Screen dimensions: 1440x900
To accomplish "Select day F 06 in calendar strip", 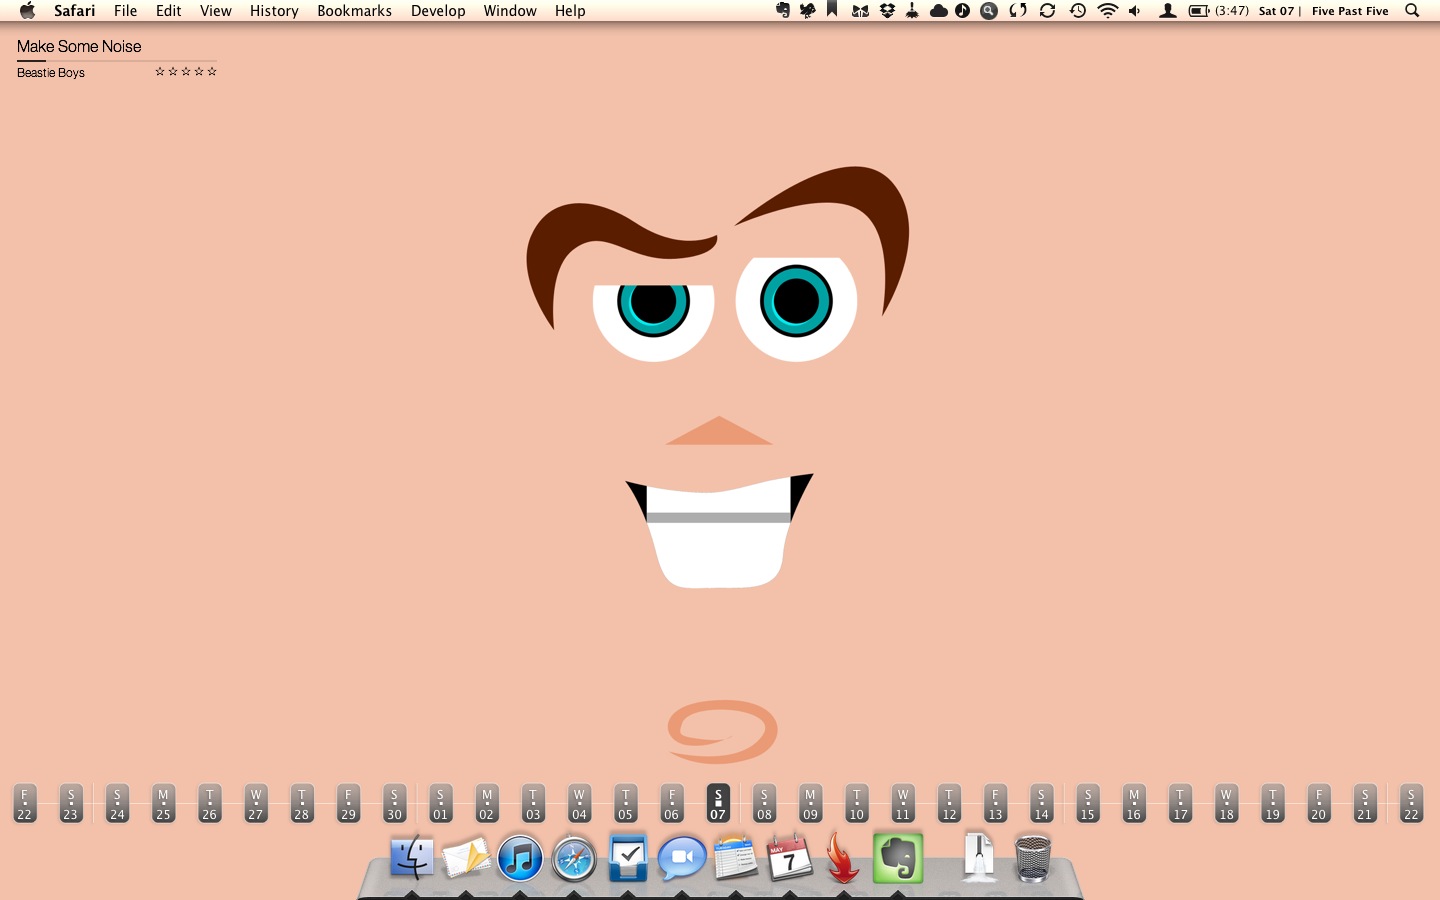I will (672, 804).
